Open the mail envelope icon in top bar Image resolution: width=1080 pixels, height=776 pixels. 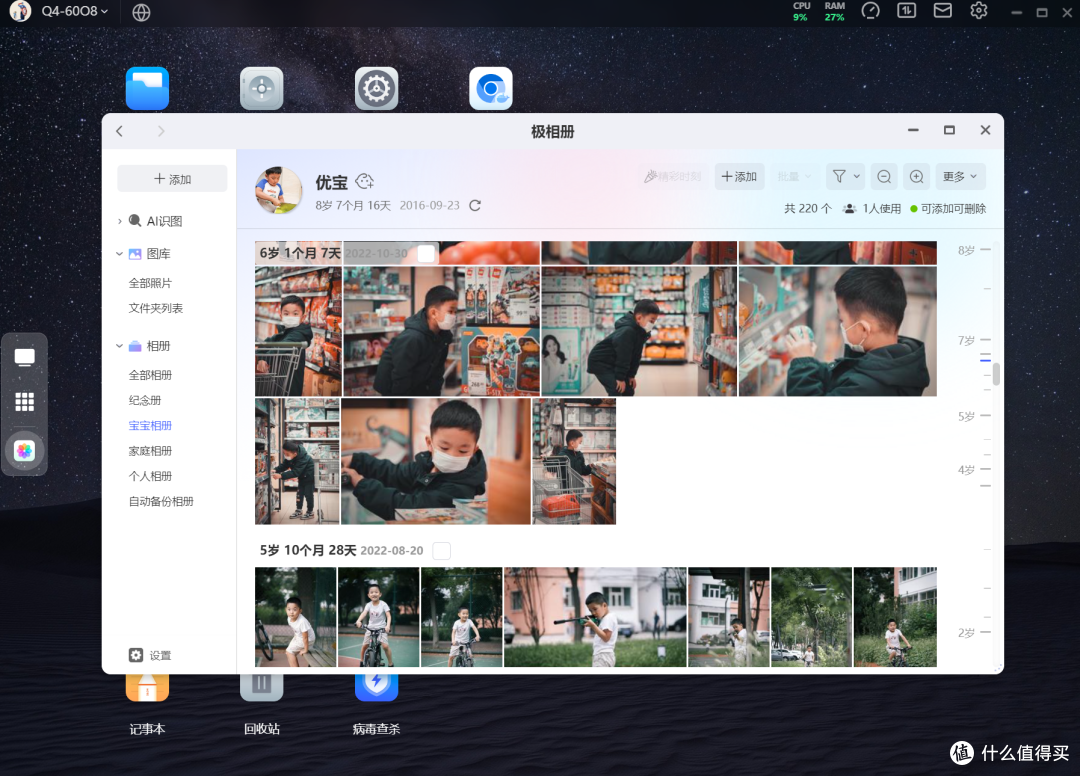click(x=942, y=10)
